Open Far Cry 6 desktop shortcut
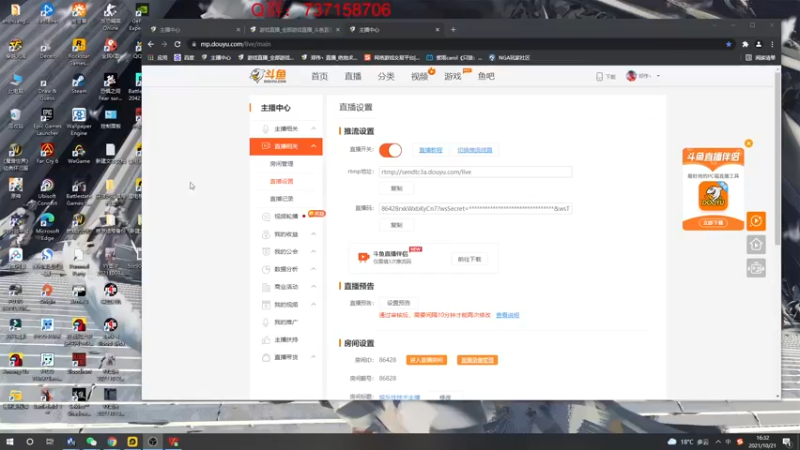Image resolution: width=800 pixels, height=450 pixels. click(47, 154)
